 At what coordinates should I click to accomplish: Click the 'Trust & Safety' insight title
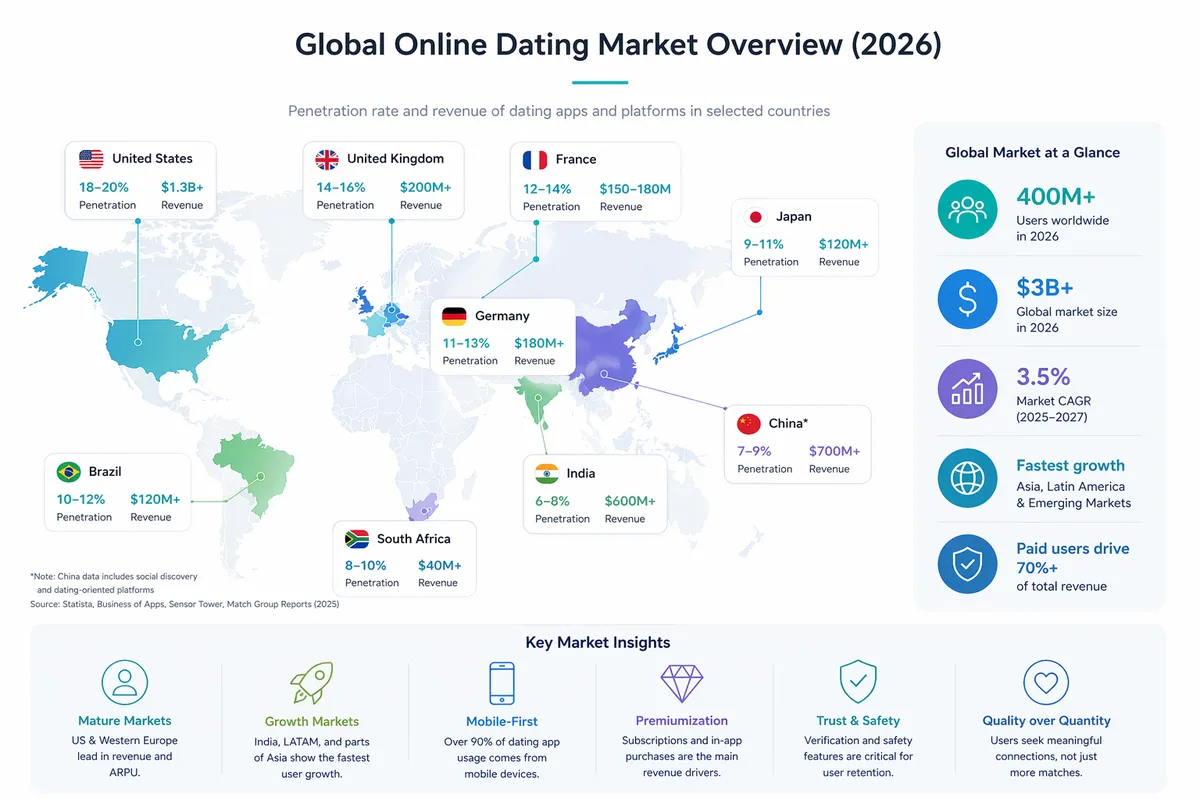pyautogui.click(x=858, y=721)
